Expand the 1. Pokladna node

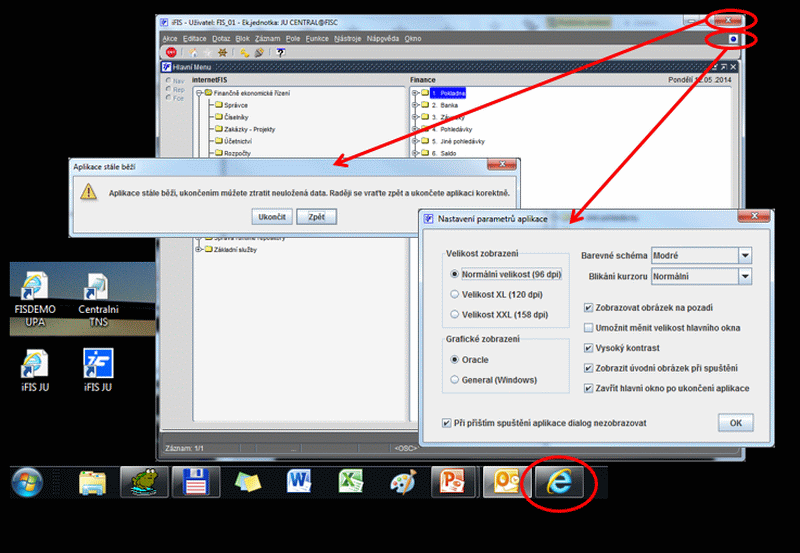[415, 93]
